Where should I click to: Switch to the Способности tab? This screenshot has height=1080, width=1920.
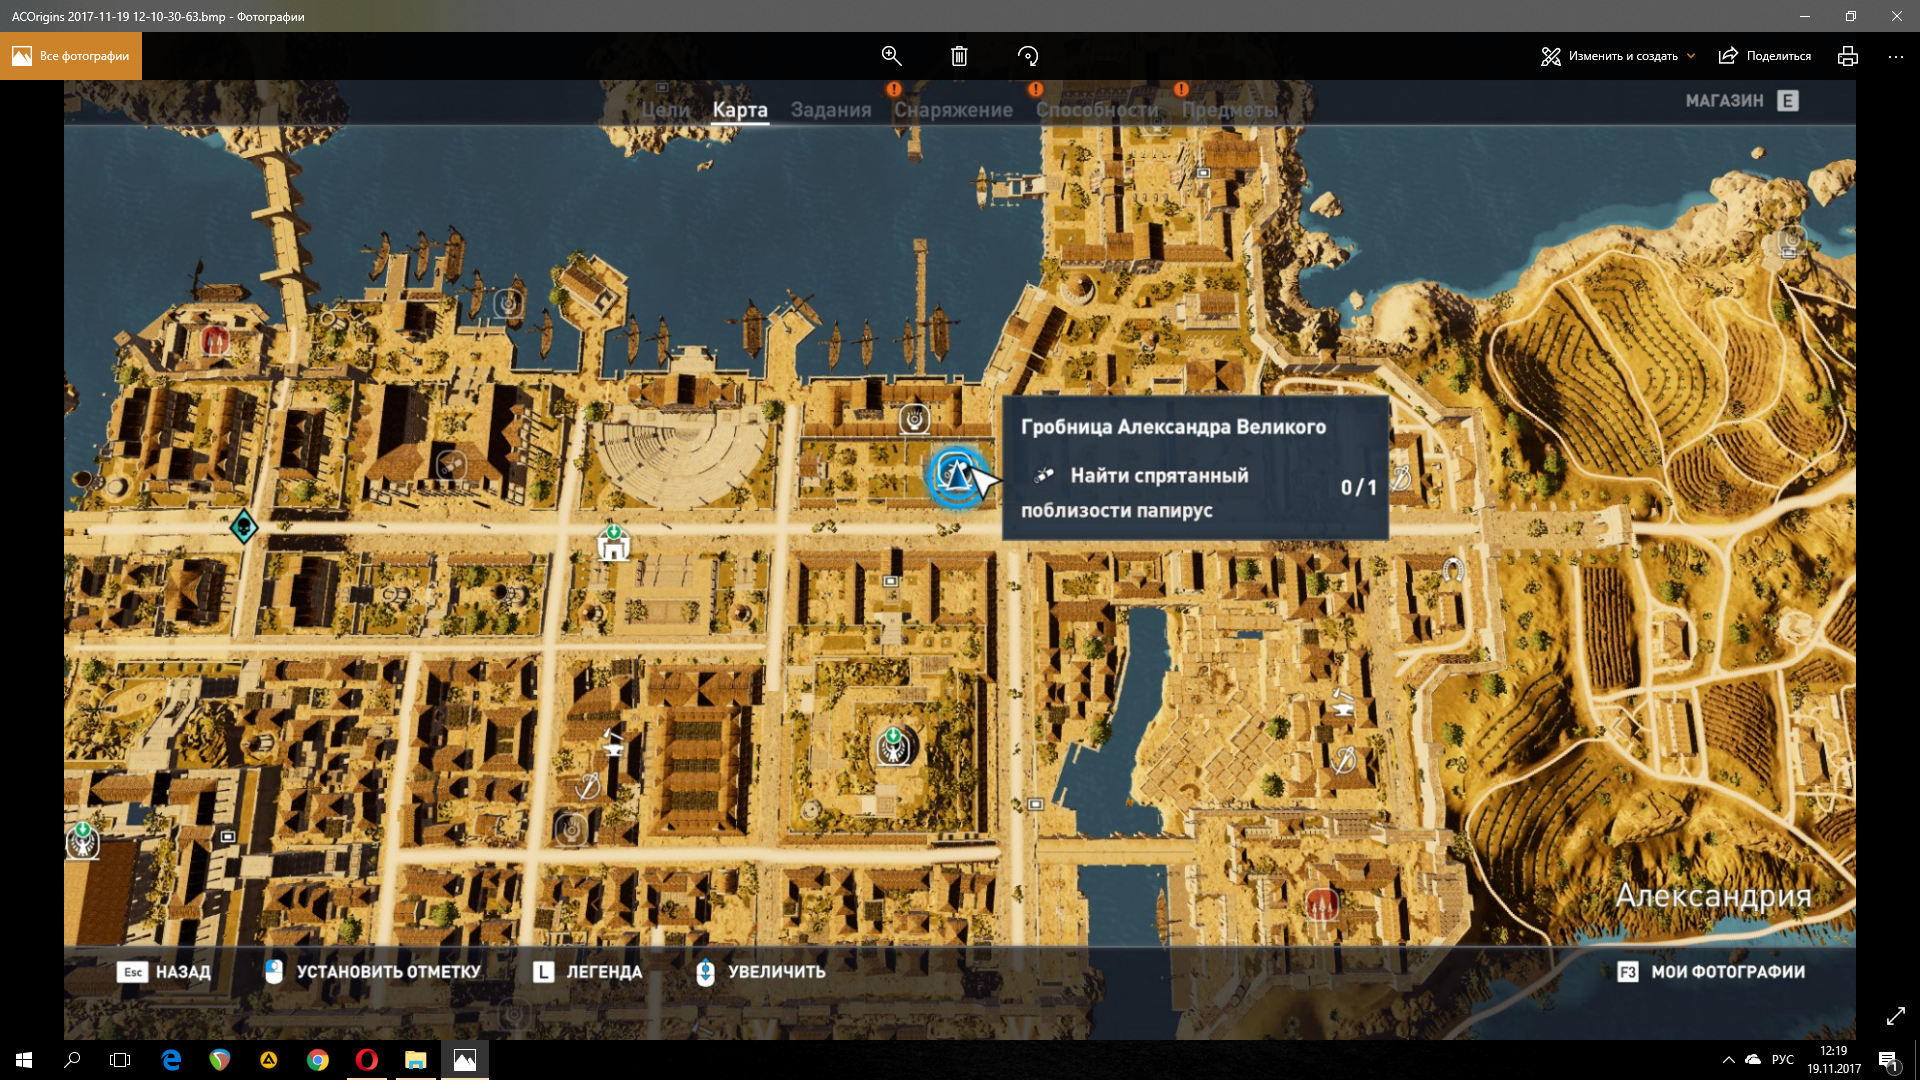click(x=1097, y=110)
